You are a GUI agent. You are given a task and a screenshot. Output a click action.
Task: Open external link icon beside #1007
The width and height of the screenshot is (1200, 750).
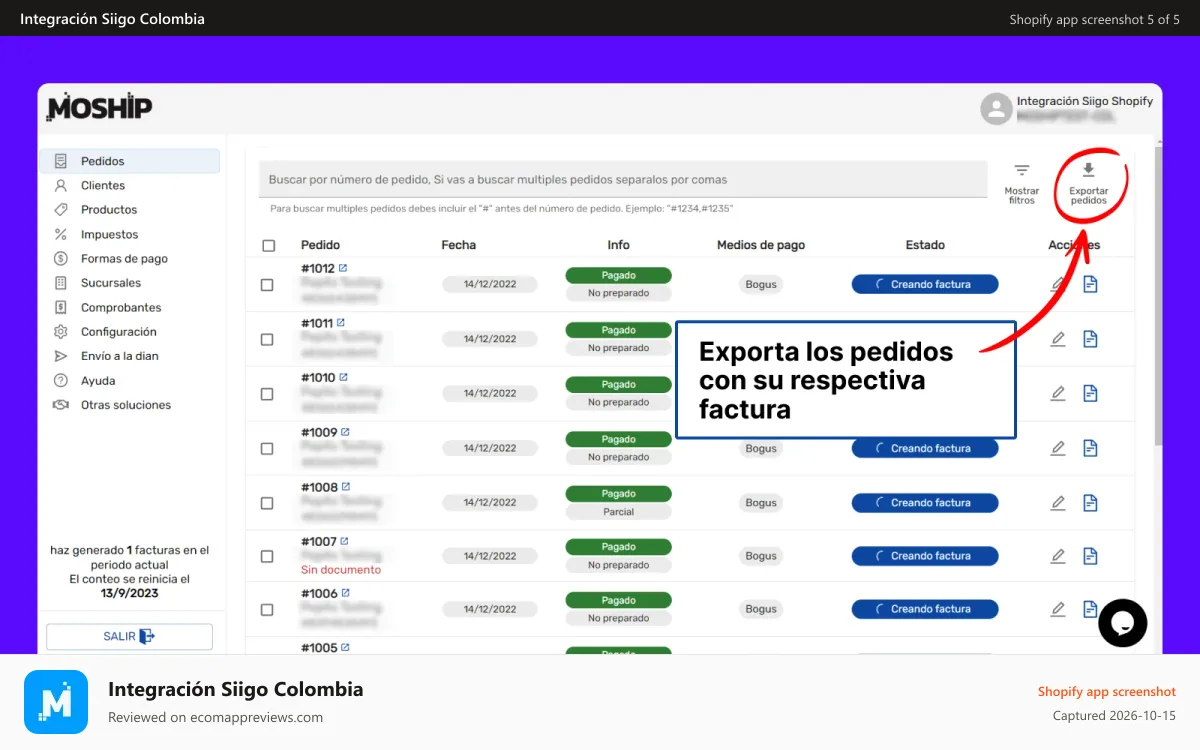345,541
